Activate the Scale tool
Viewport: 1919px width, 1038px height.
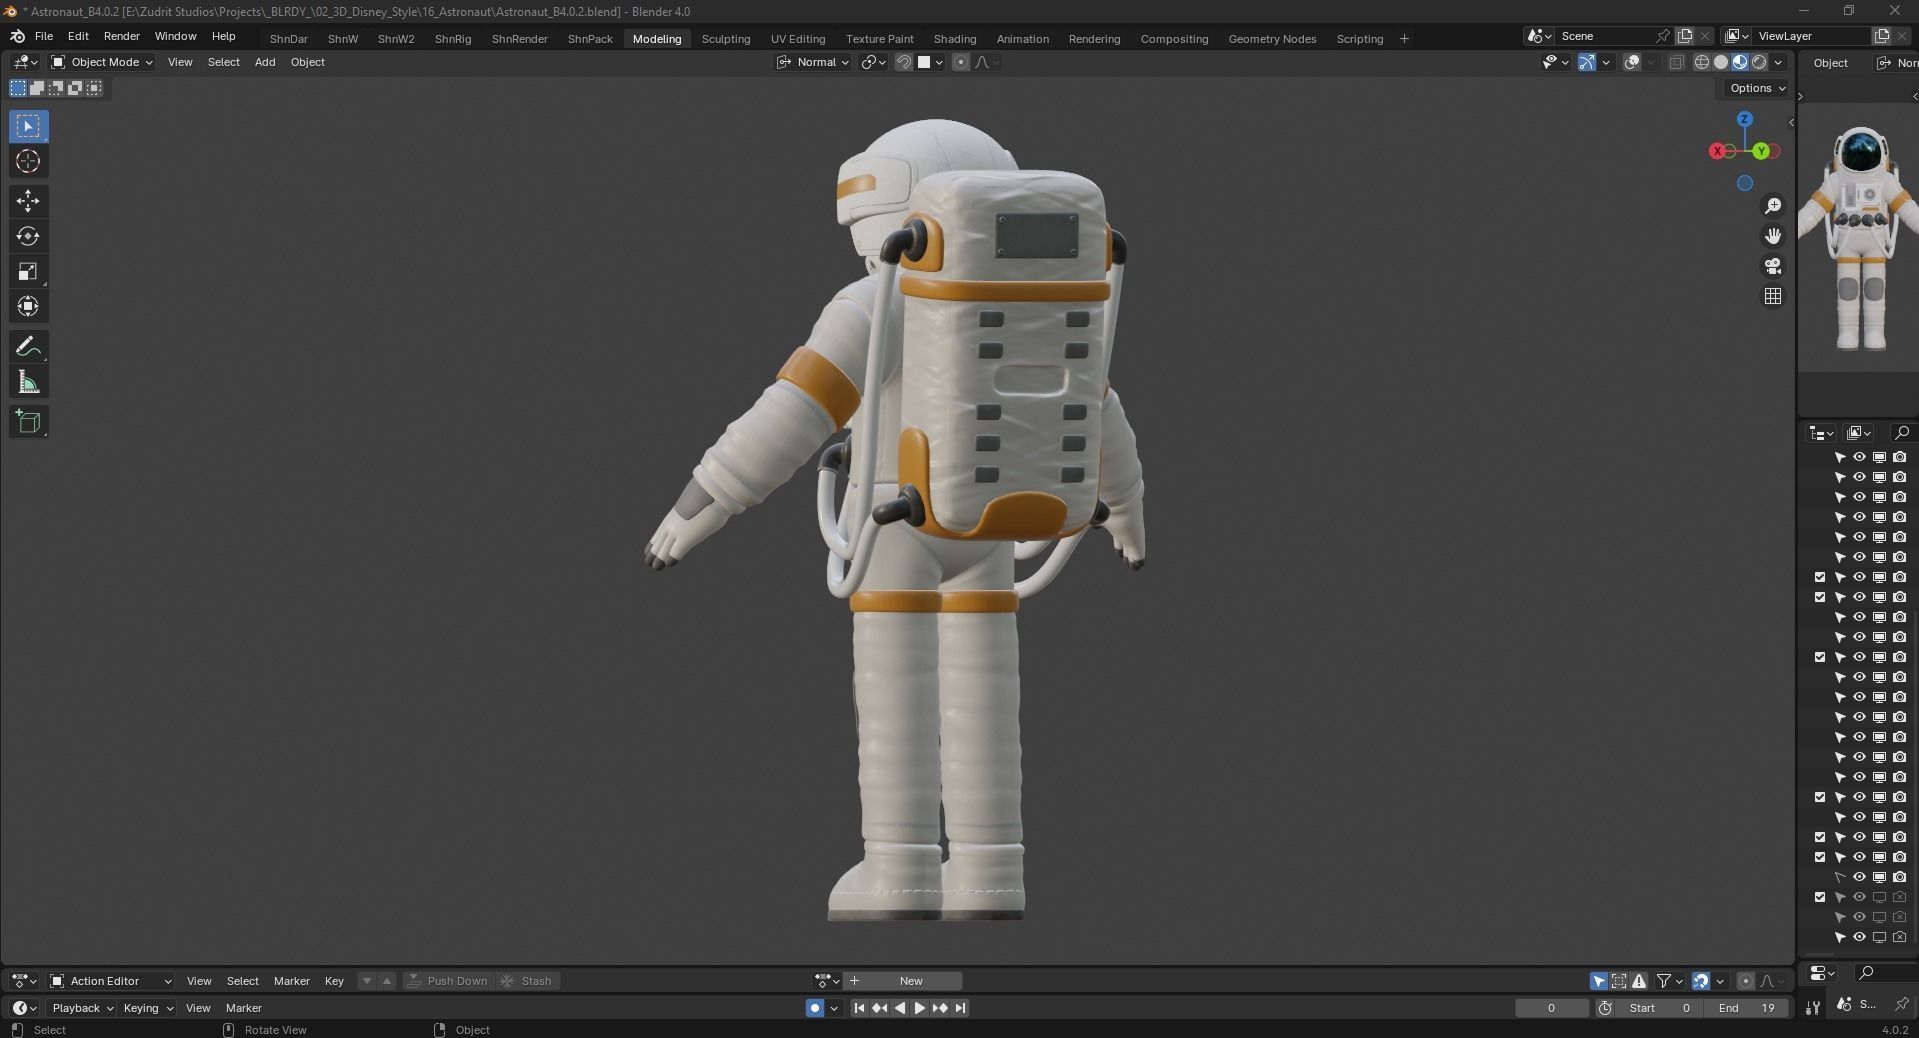pyautogui.click(x=28, y=271)
